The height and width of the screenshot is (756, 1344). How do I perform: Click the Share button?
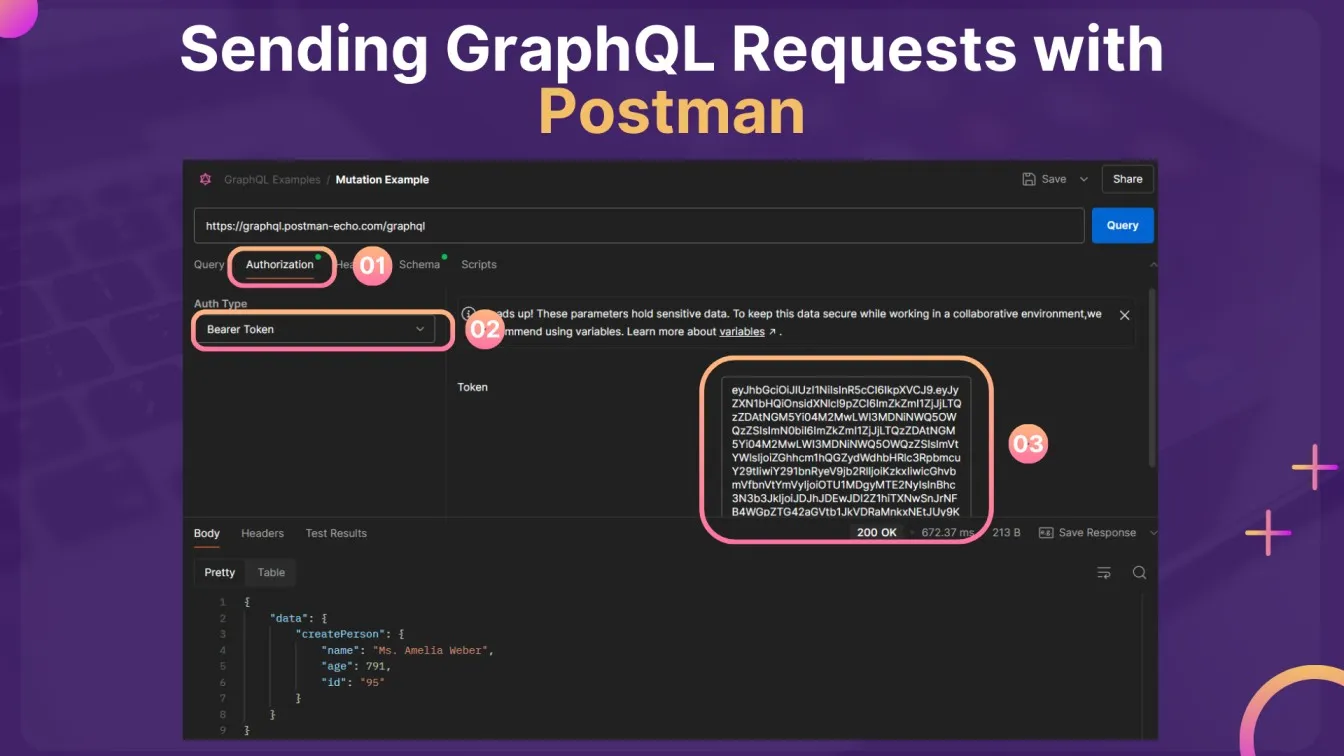click(1127, 179)
